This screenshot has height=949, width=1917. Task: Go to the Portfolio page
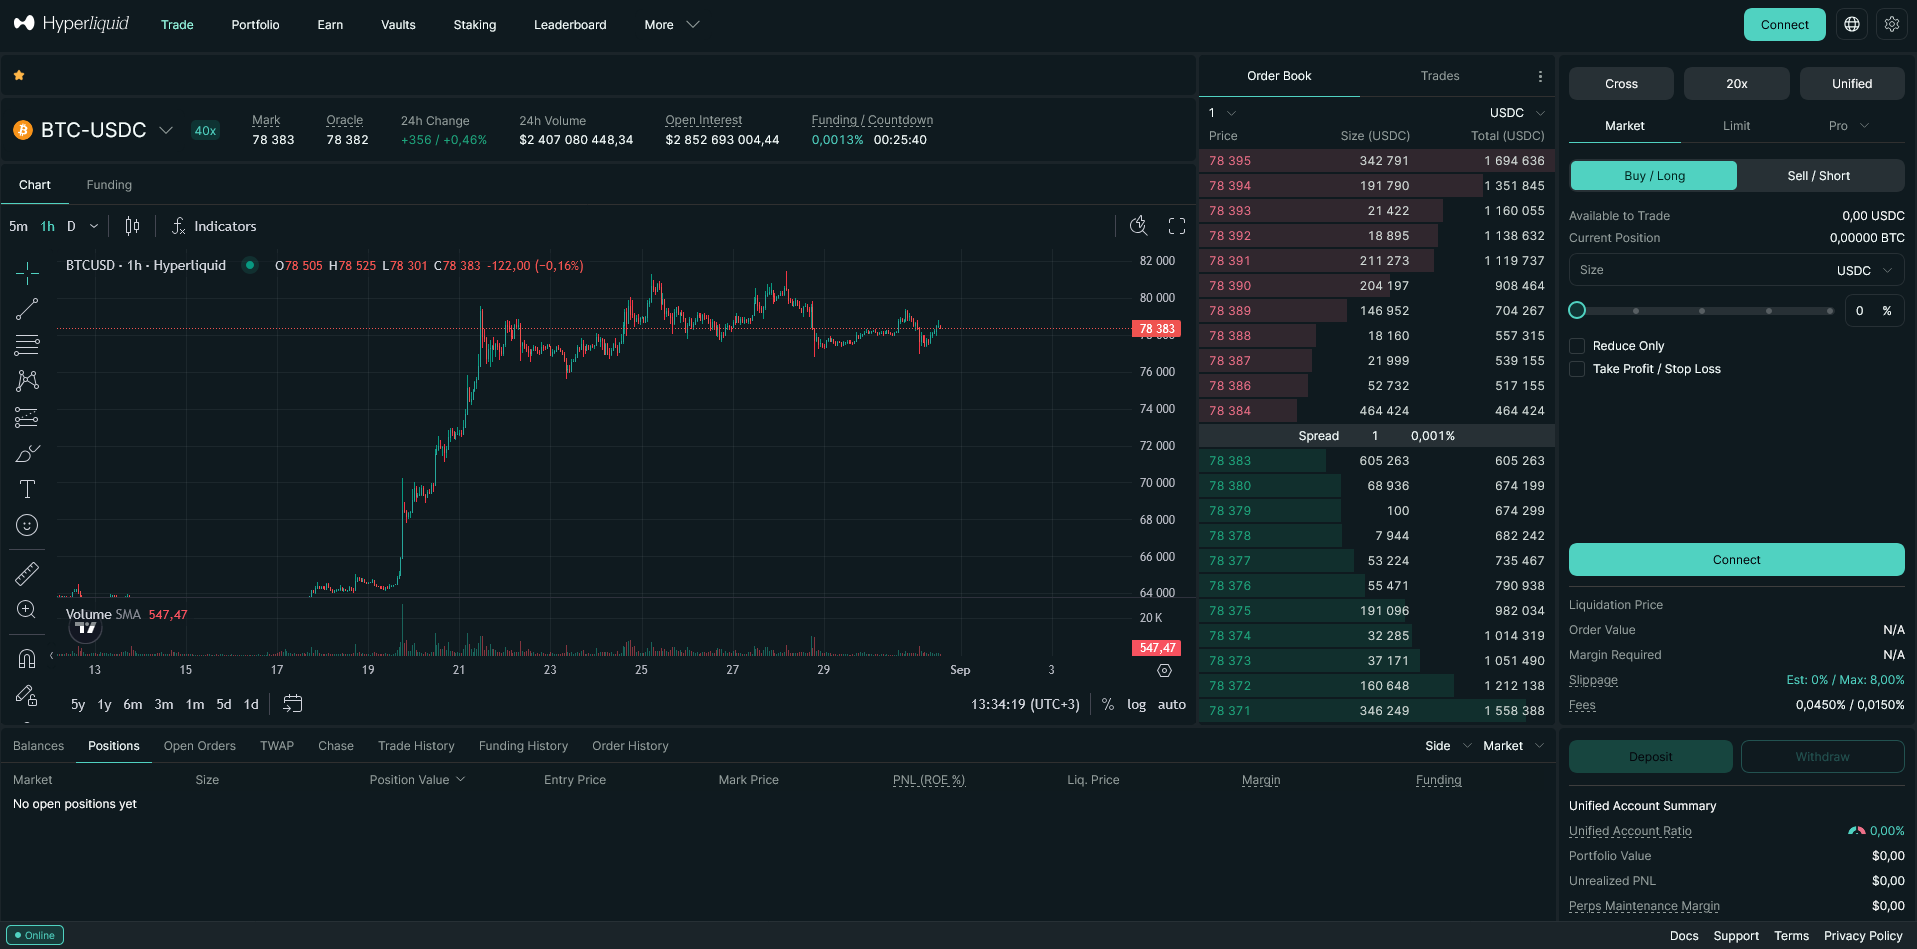pyautogui.click(x=255, y=24)
